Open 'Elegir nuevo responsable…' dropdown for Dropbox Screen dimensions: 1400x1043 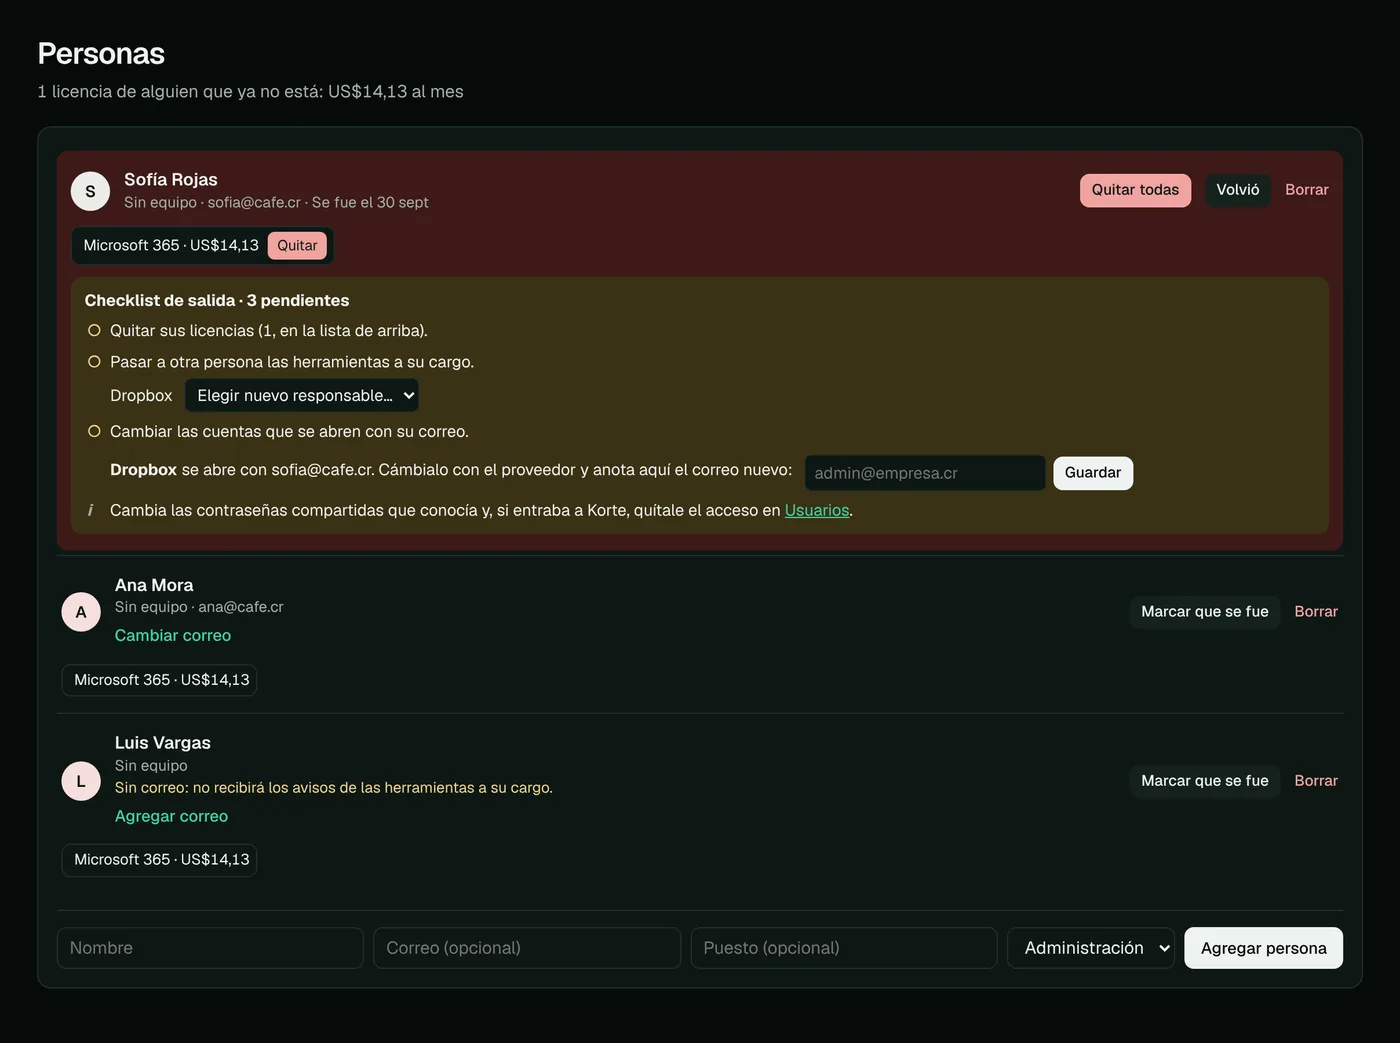pyautogui.click(x=302, y=395)
